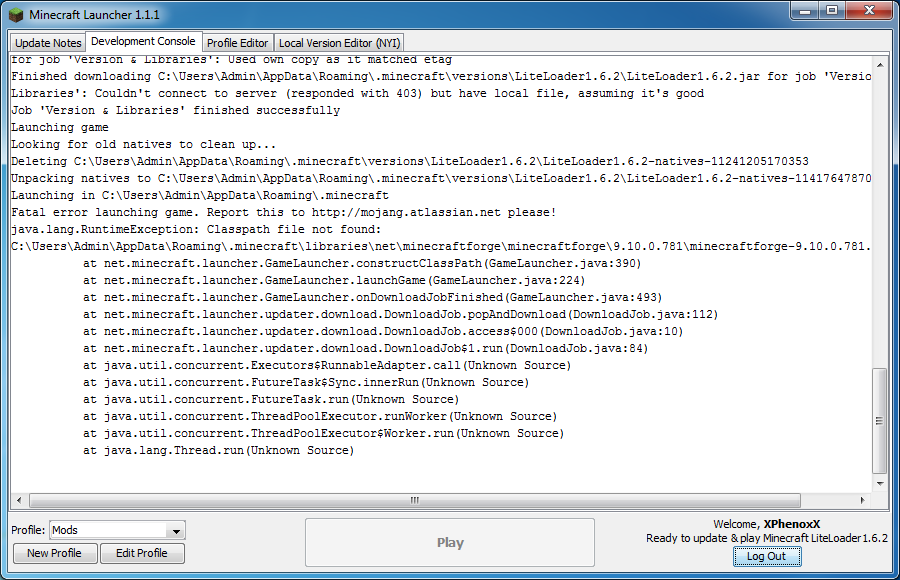
Task: Click the console vertical scrollbar up arrow
Action: pyautogui.click(x=879, y=62)
